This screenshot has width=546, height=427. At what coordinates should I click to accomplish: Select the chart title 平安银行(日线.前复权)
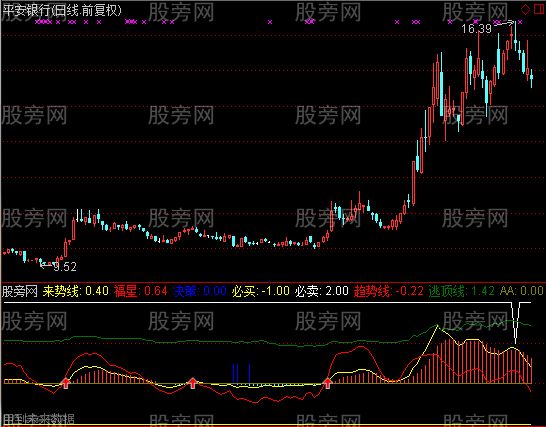coord(62,10)
